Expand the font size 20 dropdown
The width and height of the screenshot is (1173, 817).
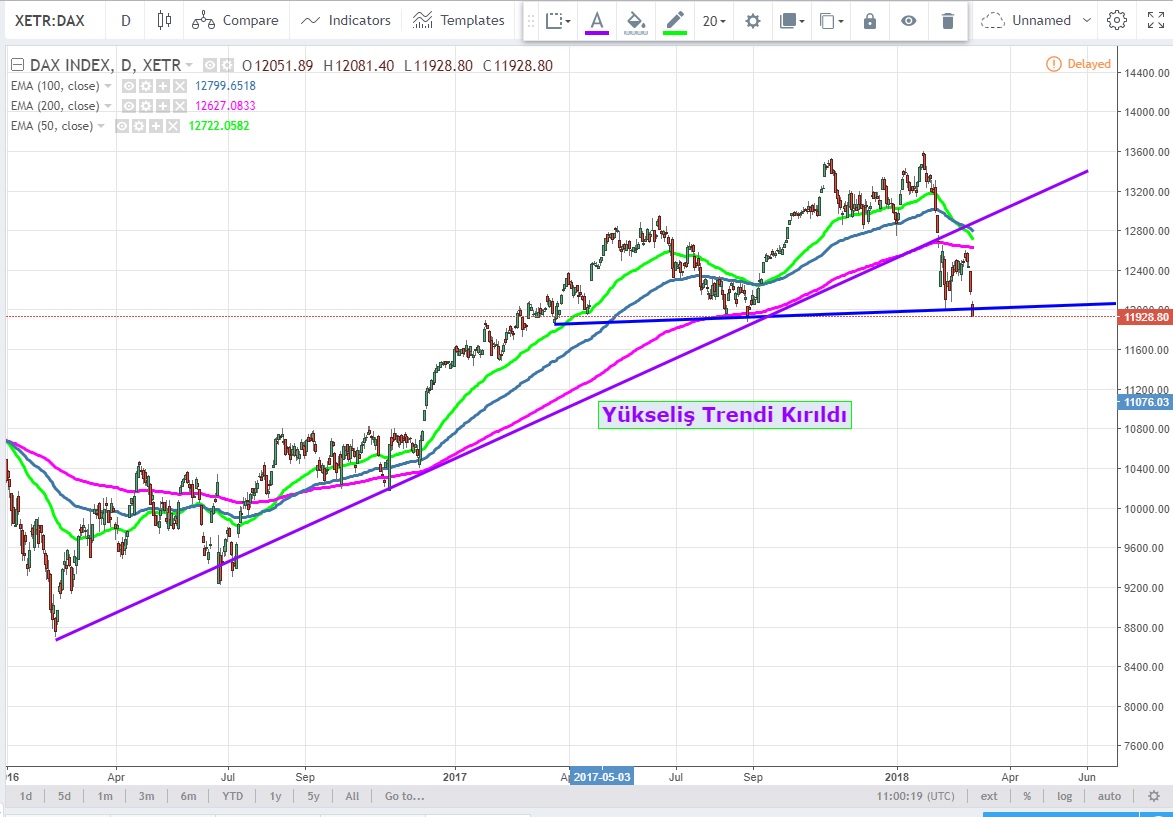(x=714, y=21)
